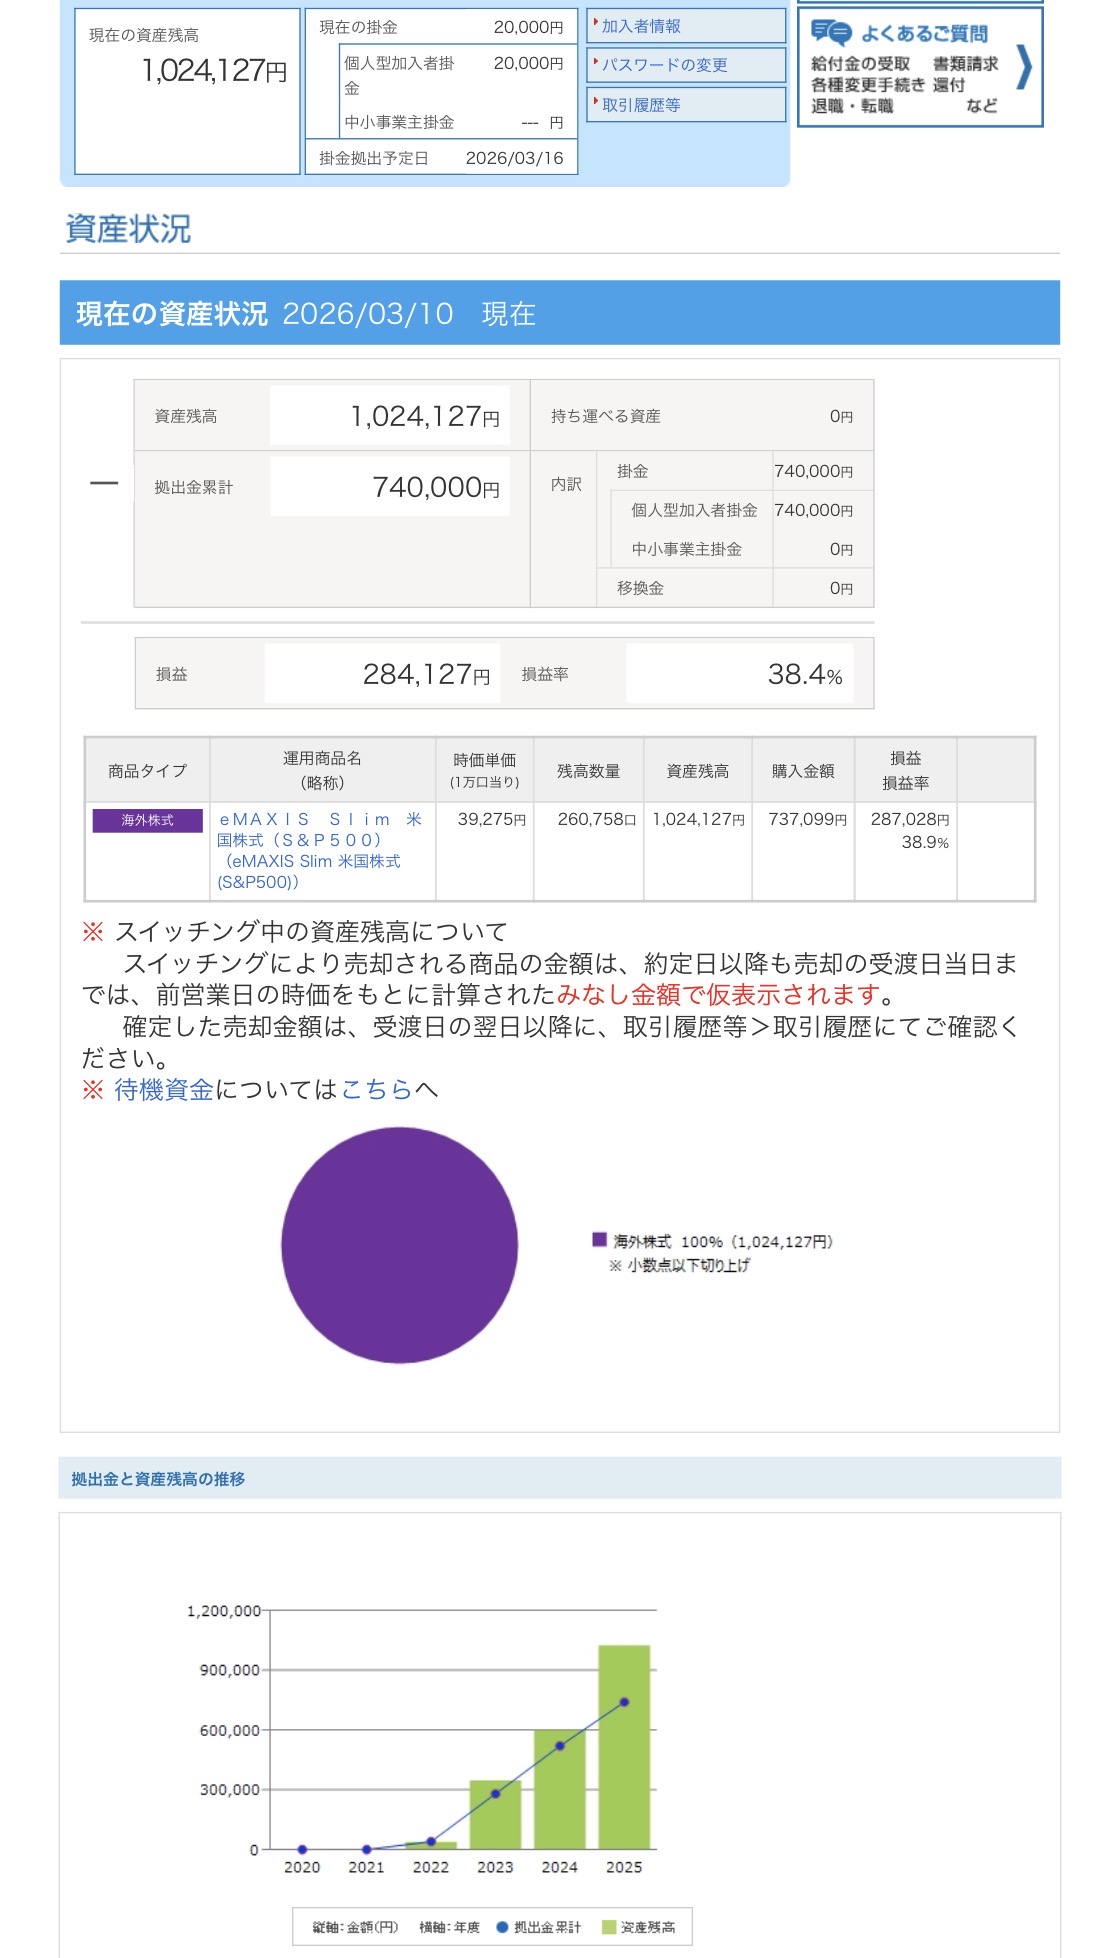Collapse the asset summary with minus icon
Viewport: 1116px width, 1958px height.
coord(104,484)
